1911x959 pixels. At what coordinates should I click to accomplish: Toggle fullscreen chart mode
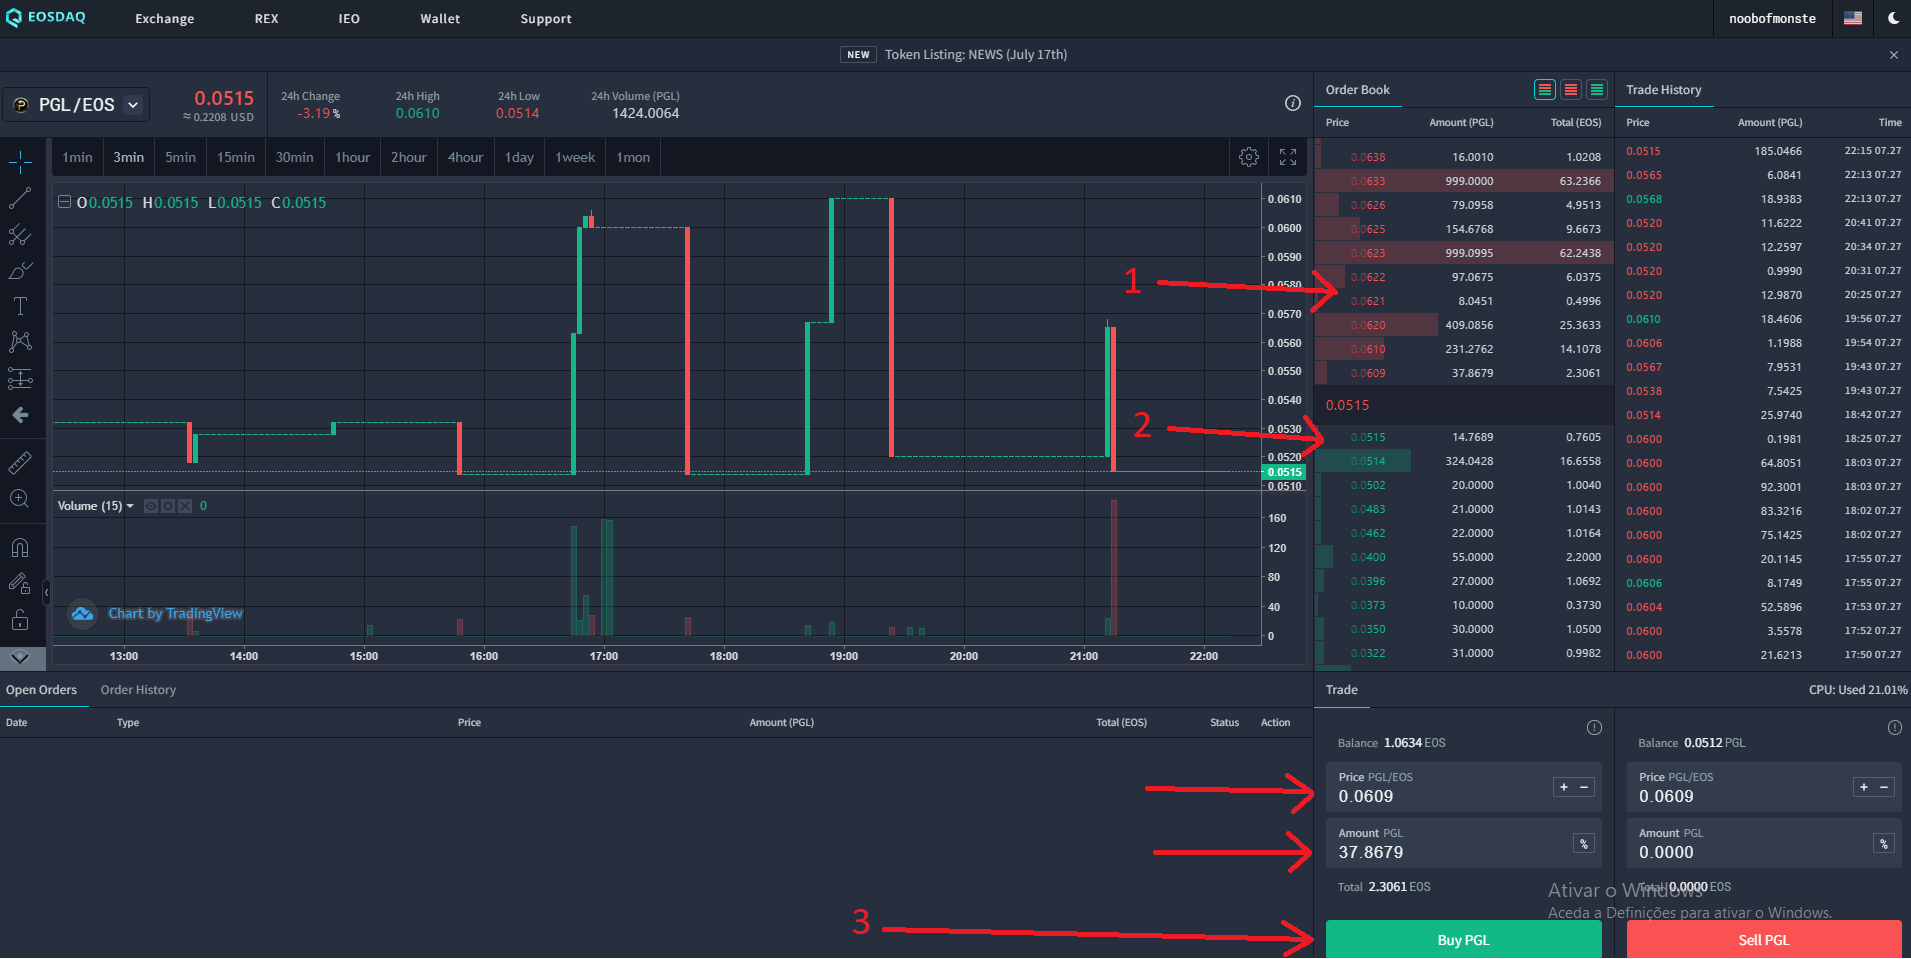[x=1288, y=157]
